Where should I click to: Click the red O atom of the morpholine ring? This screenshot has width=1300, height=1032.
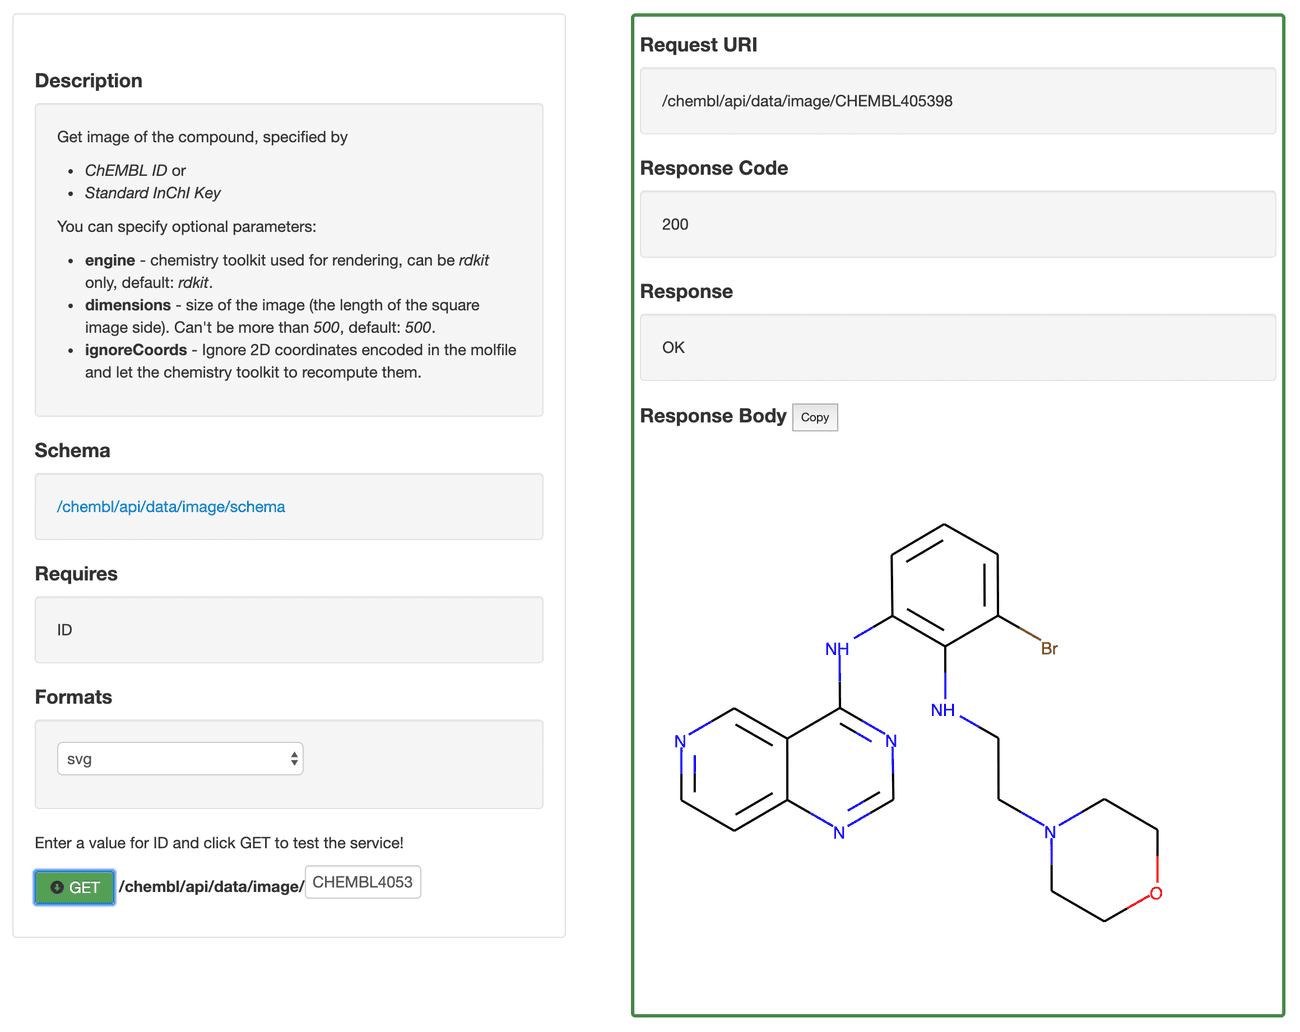point(1156,893)
